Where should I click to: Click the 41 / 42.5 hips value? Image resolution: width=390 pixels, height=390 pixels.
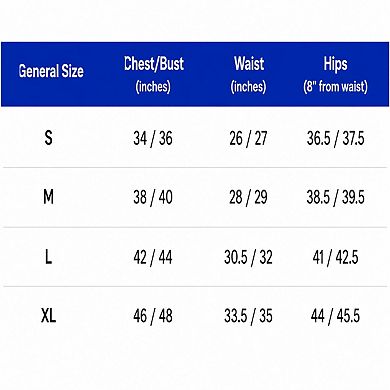click(336, 257)
